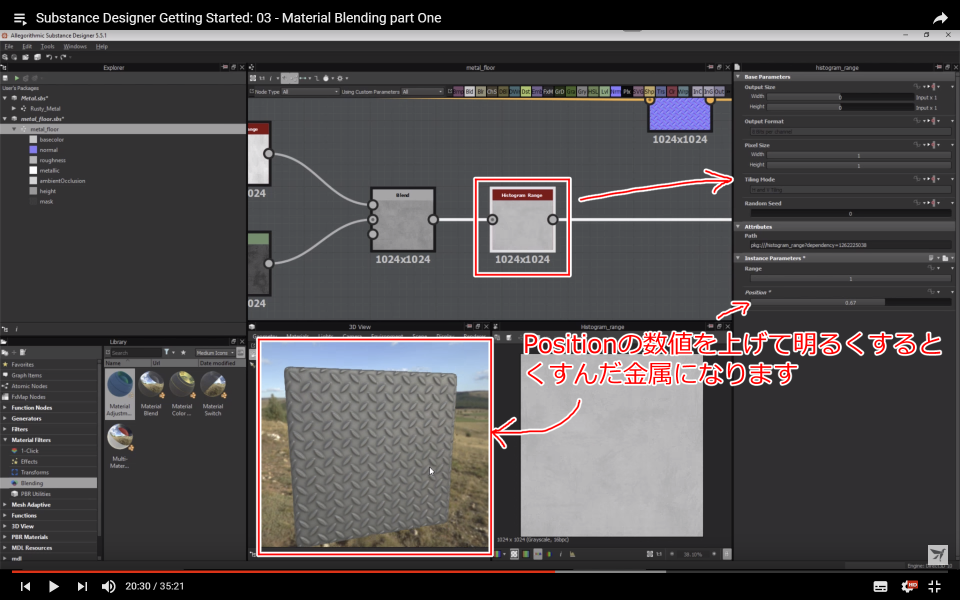960x600 pixels.
Task: Skip to the next video
Action: (x=82, y=586)
